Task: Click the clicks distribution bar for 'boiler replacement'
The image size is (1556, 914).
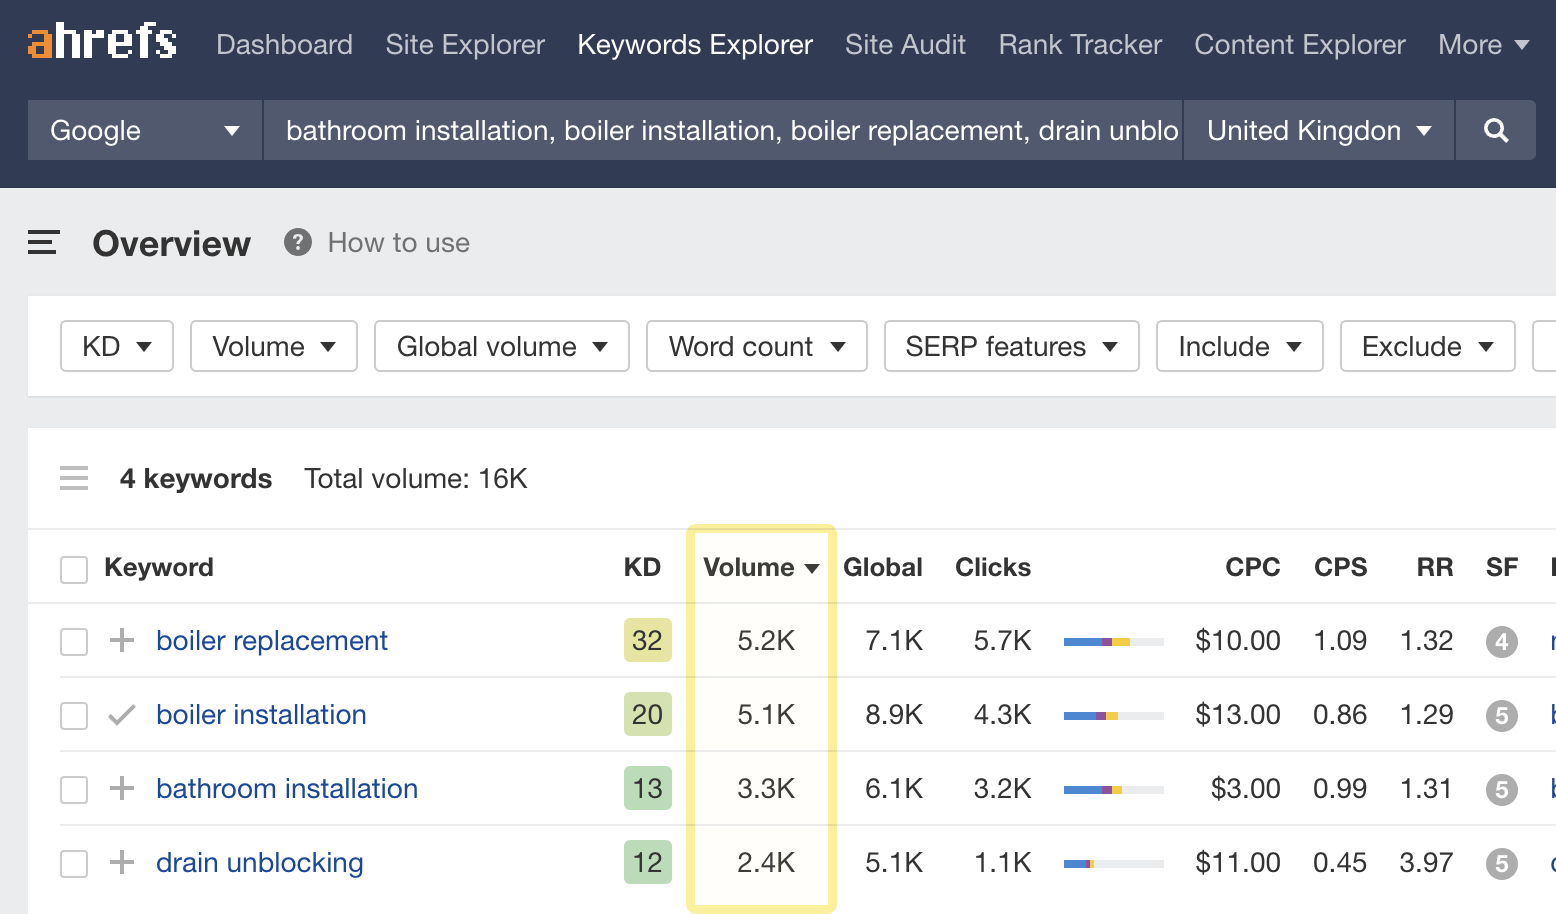Action: pos(1113,641)
